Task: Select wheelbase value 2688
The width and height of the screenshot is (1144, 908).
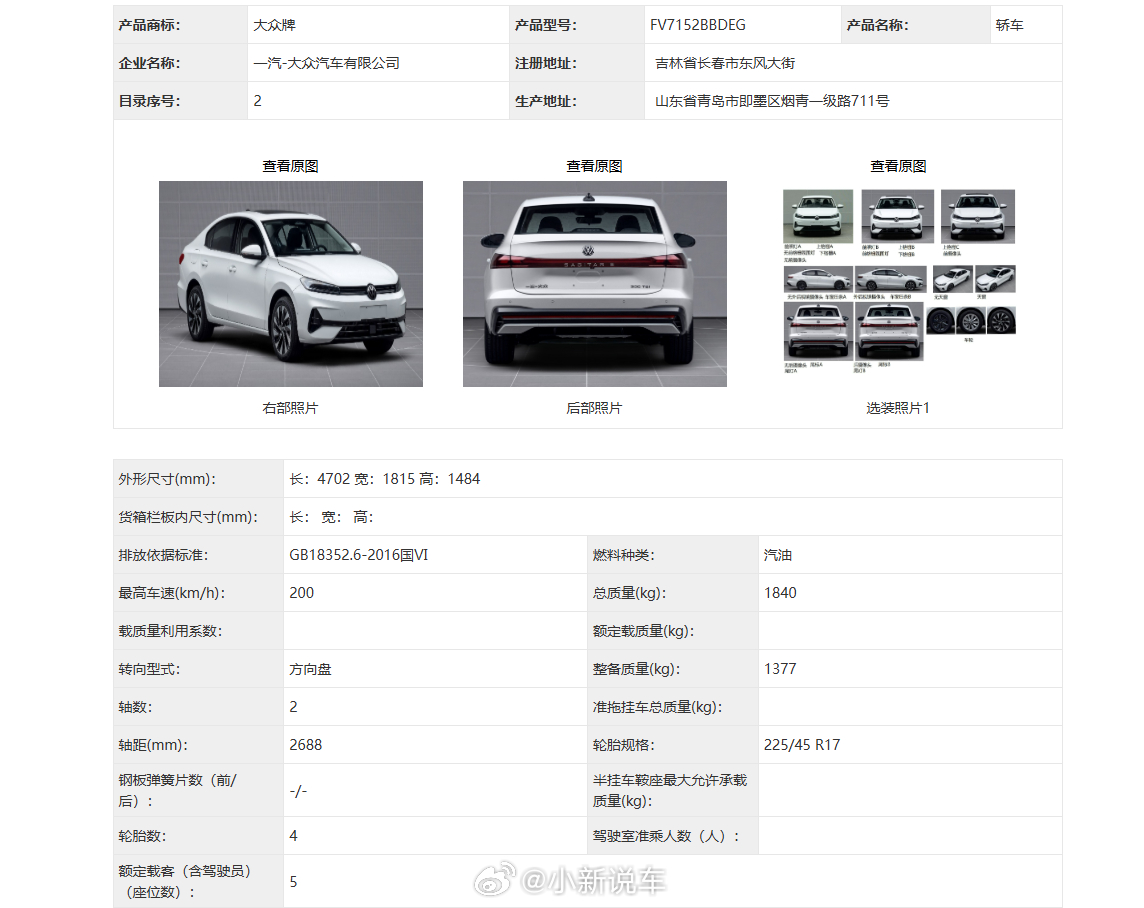Action: pyautogui.click(x=305, y=744)
